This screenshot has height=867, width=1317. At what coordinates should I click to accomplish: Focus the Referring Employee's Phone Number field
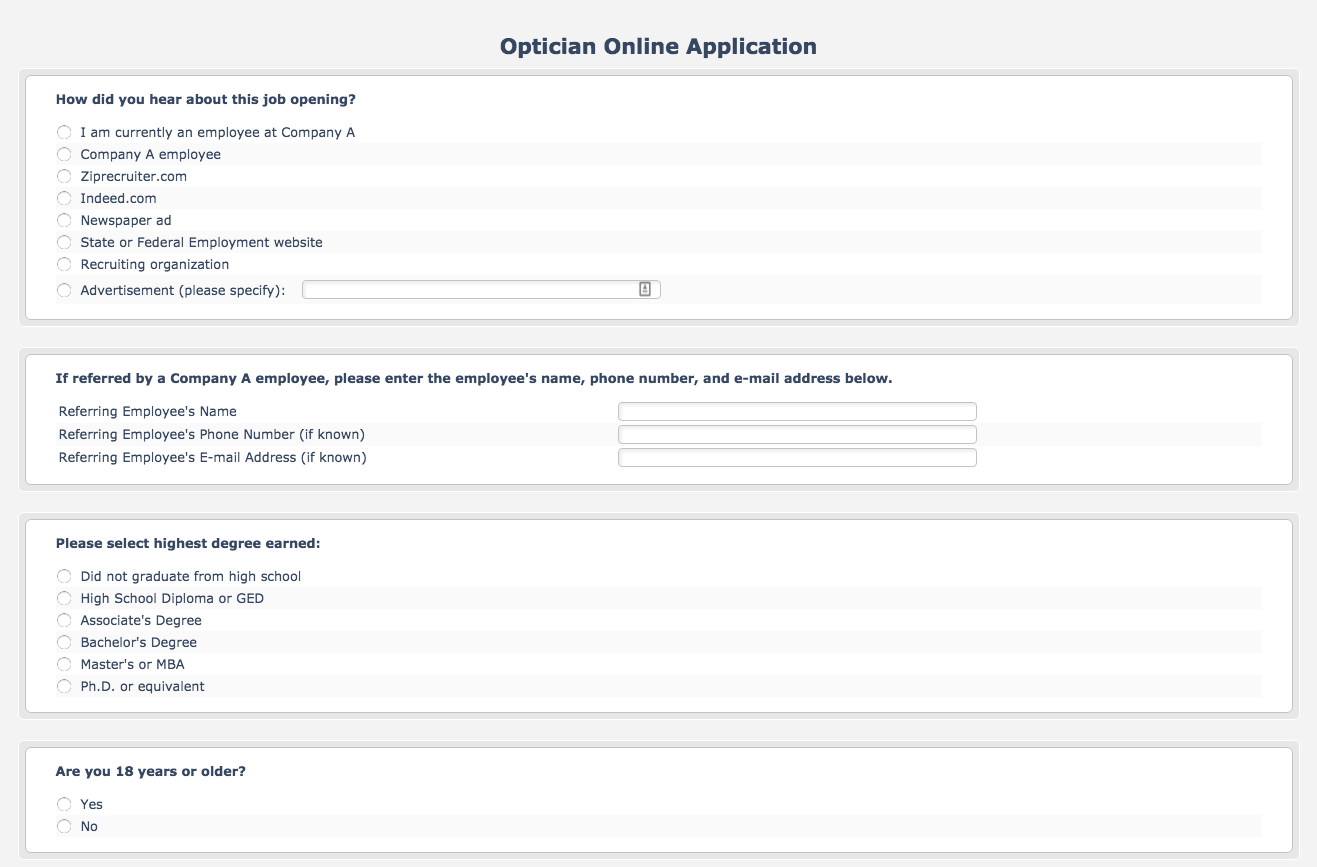797,434
